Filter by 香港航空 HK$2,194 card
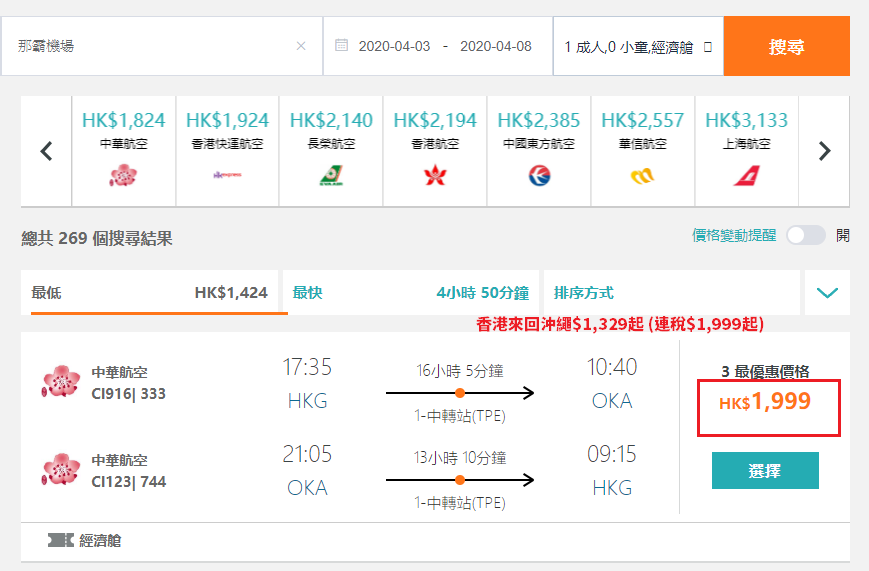 [x=435, y=151]
